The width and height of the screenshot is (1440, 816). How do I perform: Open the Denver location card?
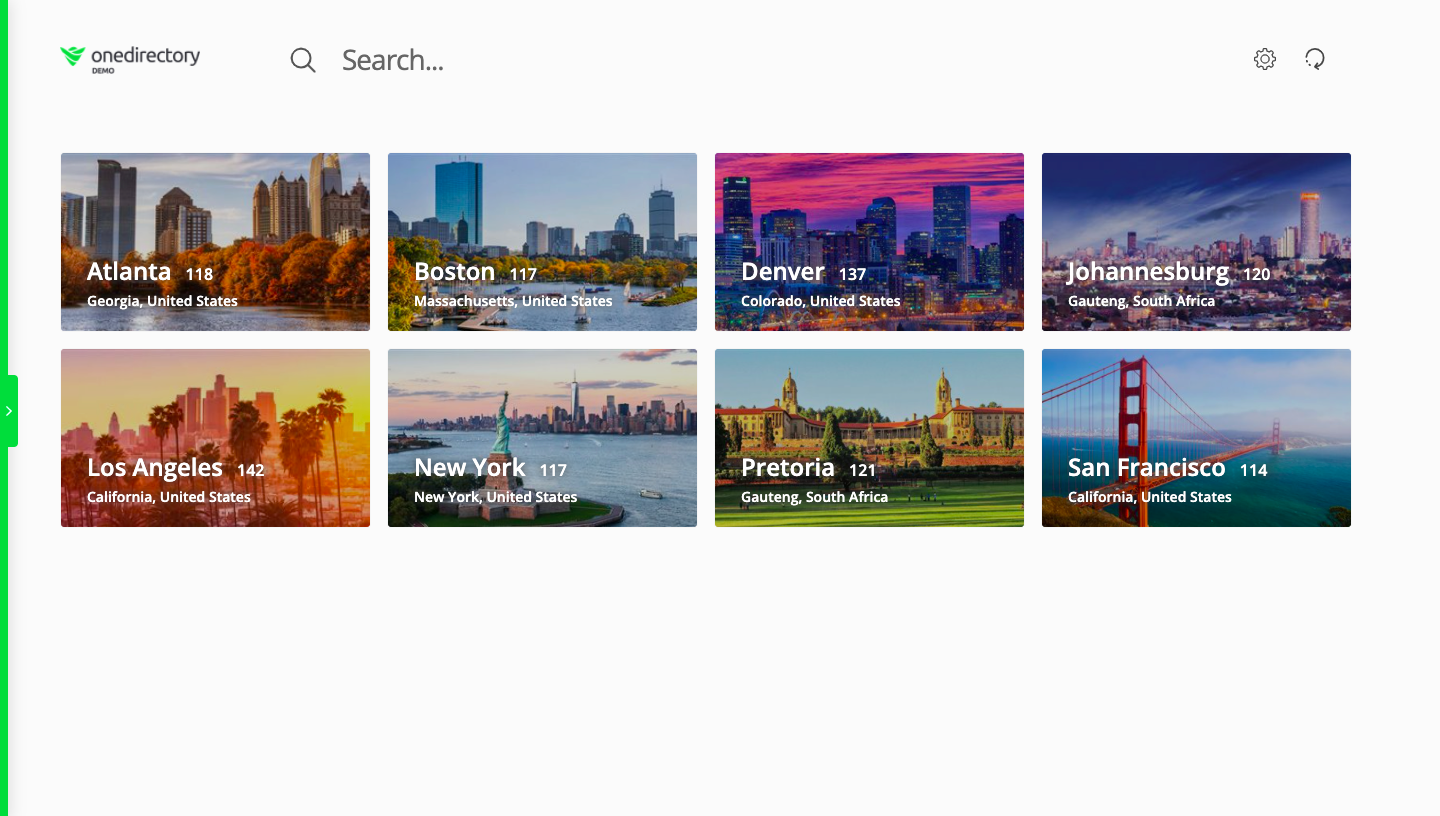(x=869, y=242)
